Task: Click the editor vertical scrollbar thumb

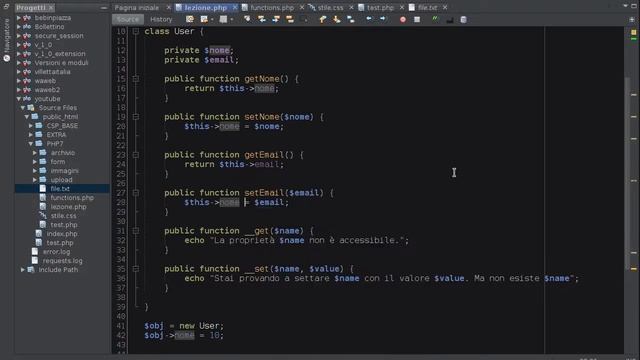Action: tap(627, 173)
